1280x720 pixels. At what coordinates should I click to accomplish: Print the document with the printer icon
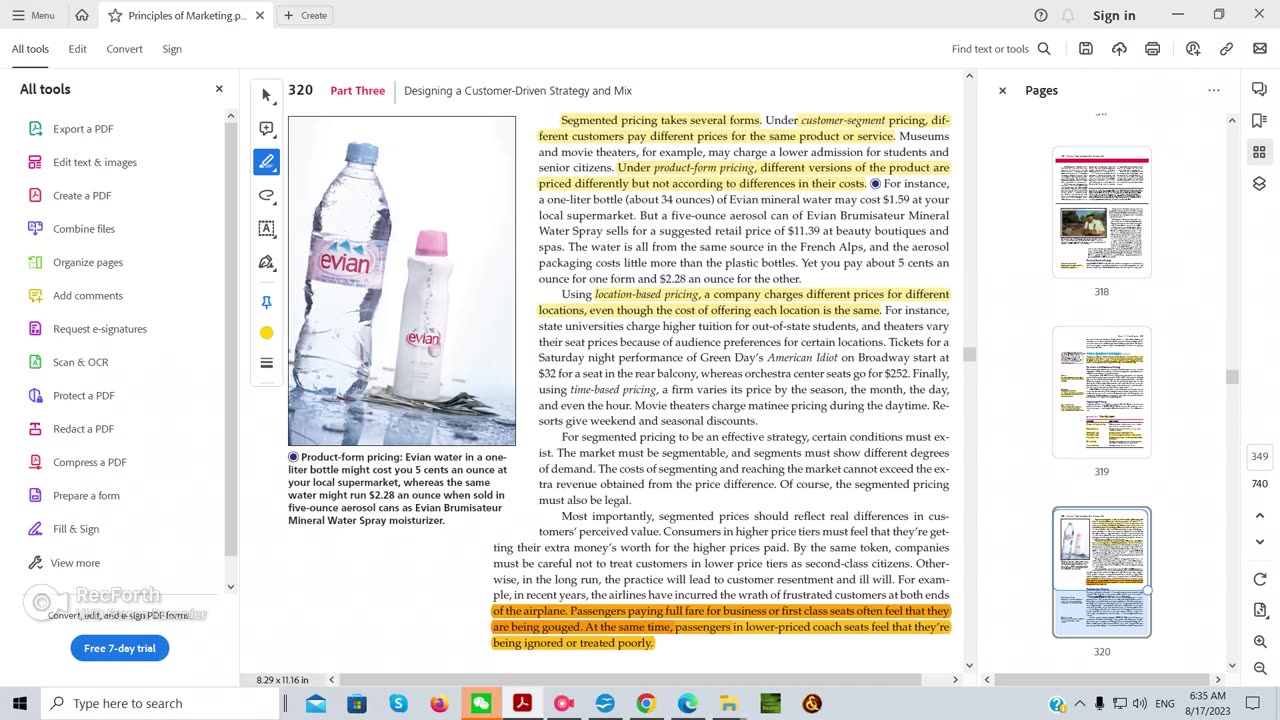1153,49
